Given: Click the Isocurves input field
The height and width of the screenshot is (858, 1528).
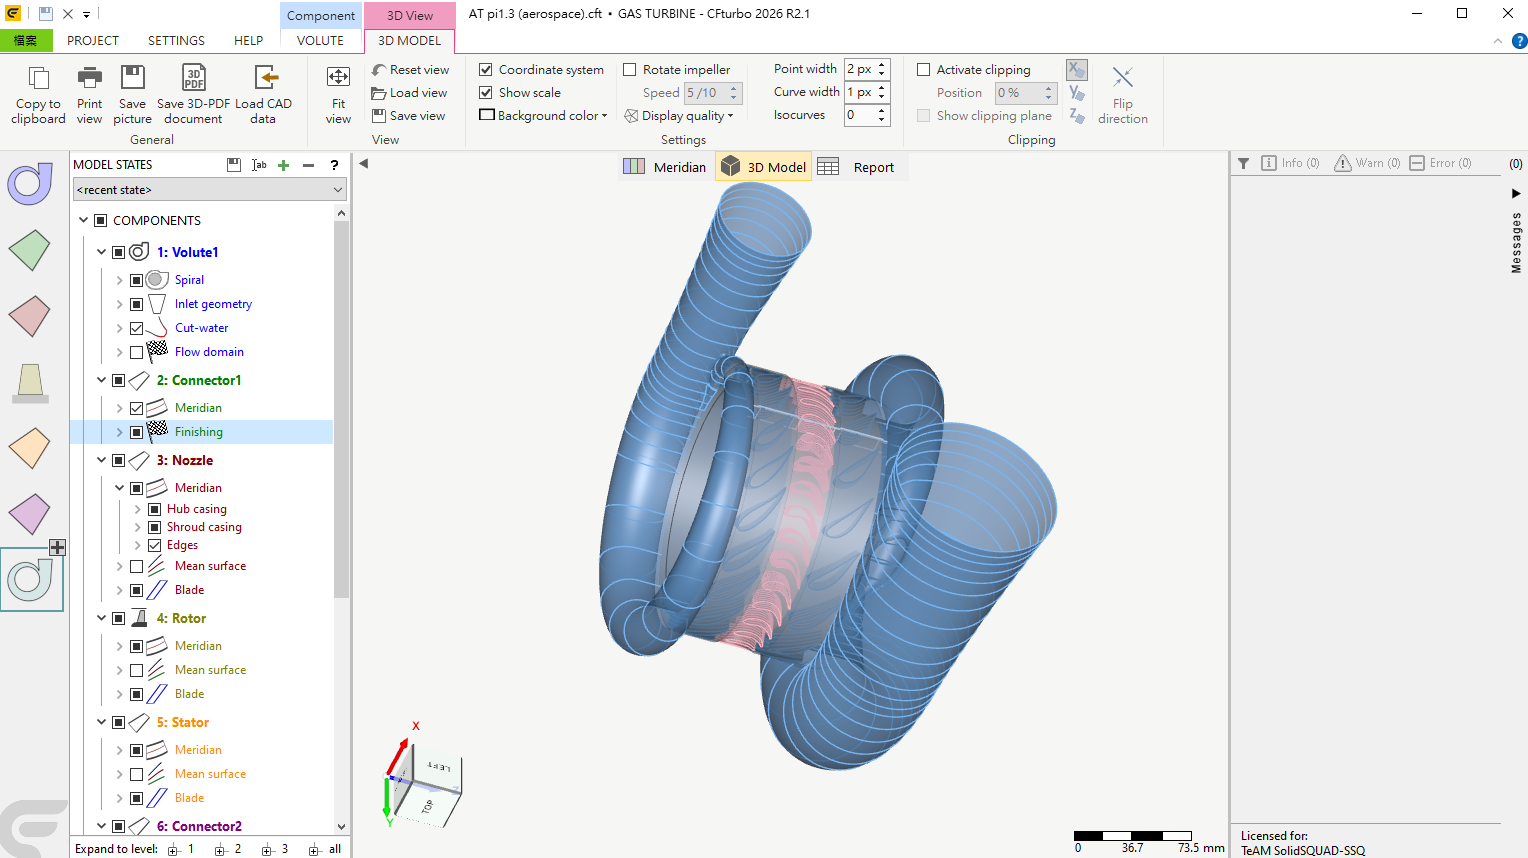Looking at the screenshot, I should 859,115.
